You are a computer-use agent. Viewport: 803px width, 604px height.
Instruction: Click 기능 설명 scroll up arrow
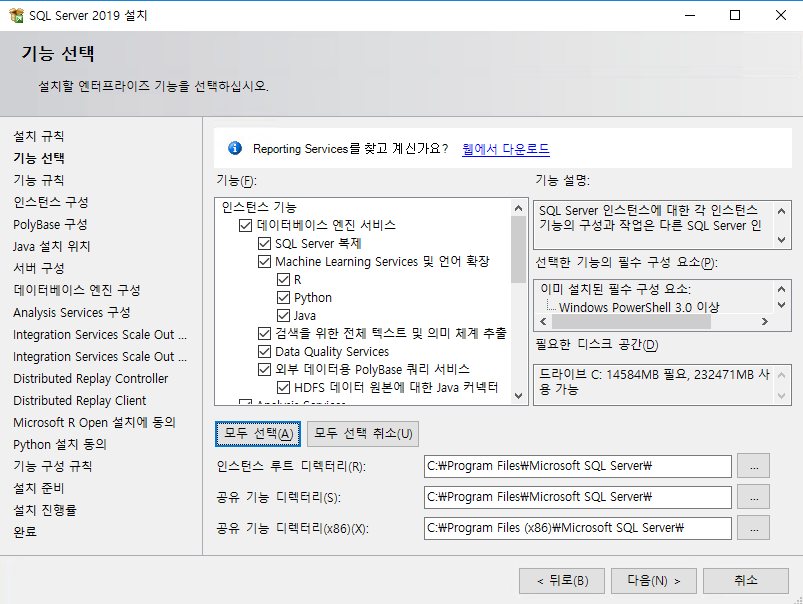coord(781,211)
